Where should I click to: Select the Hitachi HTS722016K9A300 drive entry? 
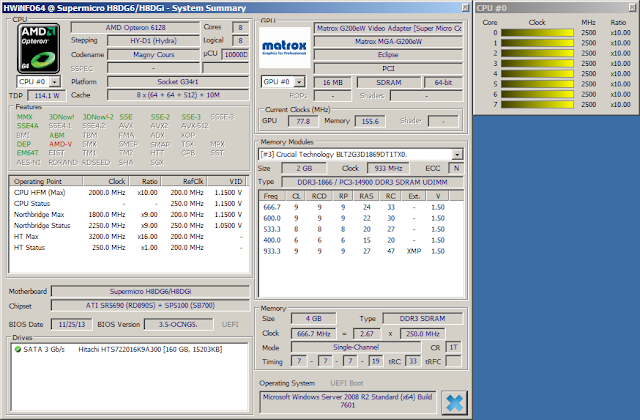coord(150,349)
